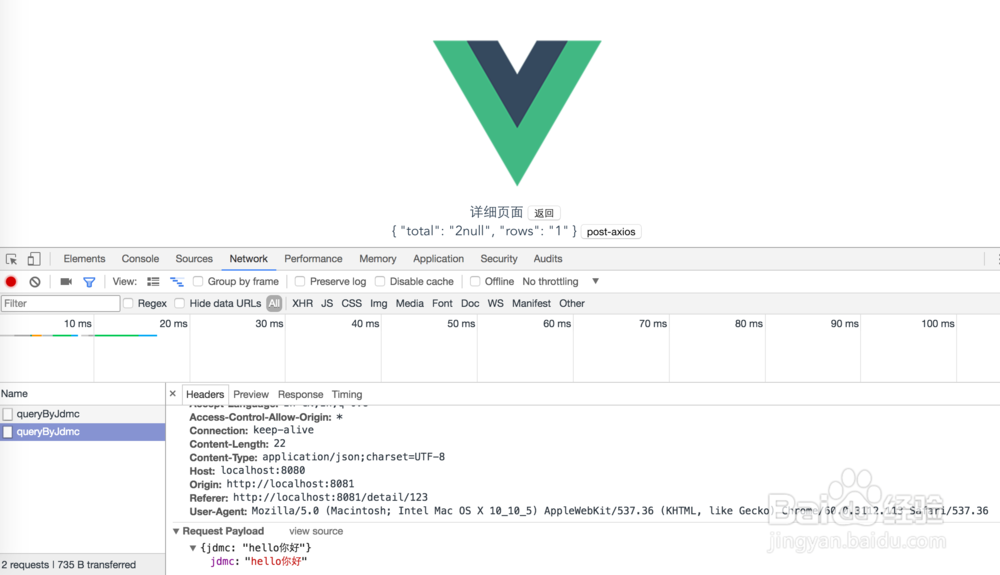This screenshot has width=1000, height=575.
Task: Click view source link for payload
Action: [316, 531]
